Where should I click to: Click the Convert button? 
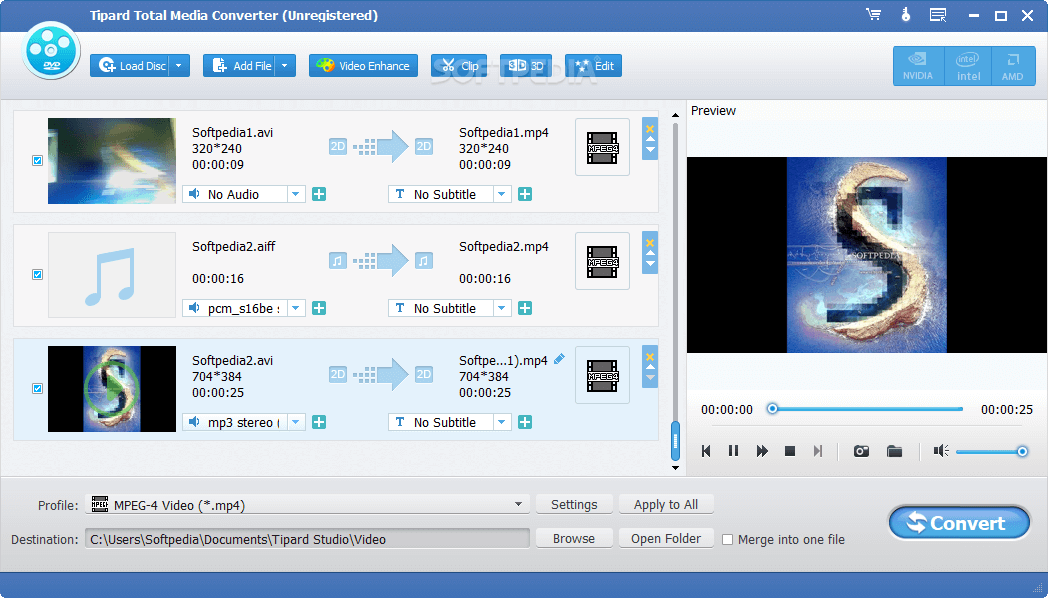(x=959, y=522)
